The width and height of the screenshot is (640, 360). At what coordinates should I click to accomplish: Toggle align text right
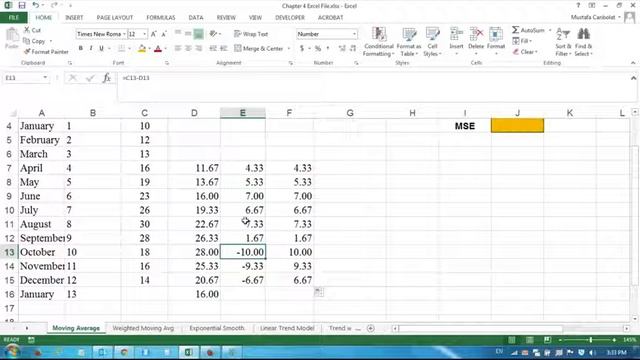[x=199, y=48]
